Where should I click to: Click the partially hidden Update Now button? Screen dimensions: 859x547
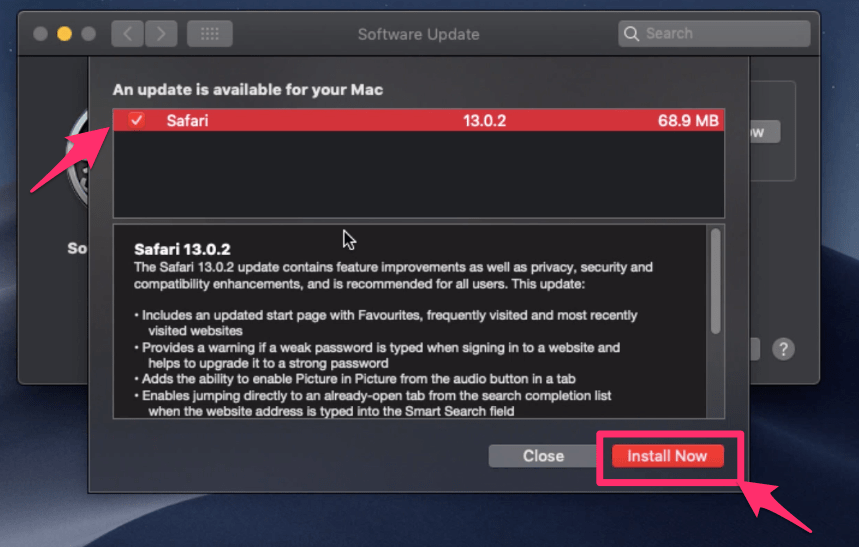pos(764,132)
